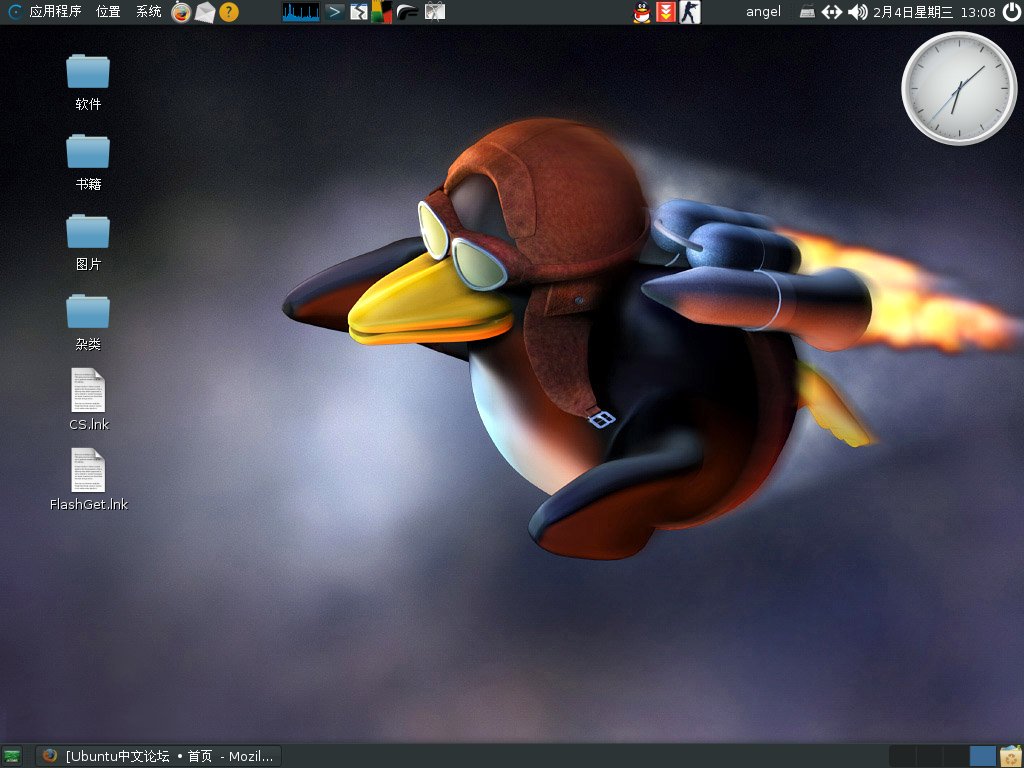Viewport: 1024px width, 768px height.
Task: Click the angel user name in the panel
Action: click(763, 12)
